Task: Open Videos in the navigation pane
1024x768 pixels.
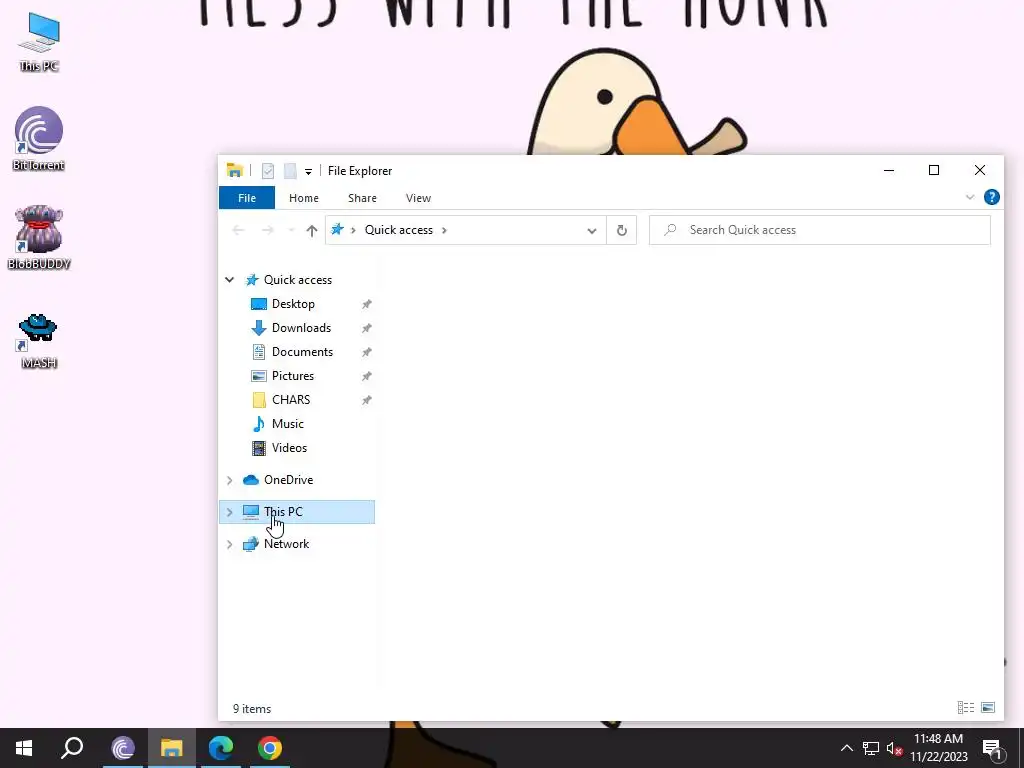Action: (x=289, y=448)
